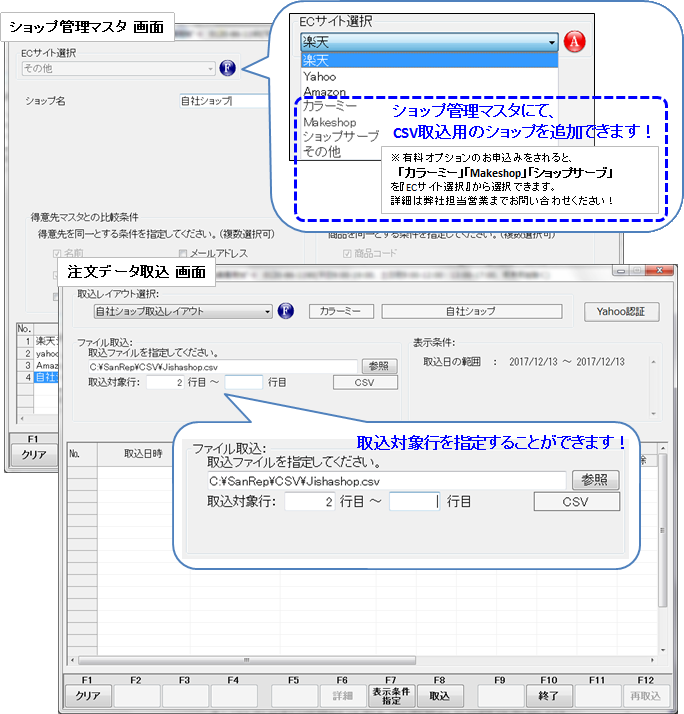This screenshot has height=714, width=684.
Task: Select その他 in the EC site list
Action: [x=322, y=151]
